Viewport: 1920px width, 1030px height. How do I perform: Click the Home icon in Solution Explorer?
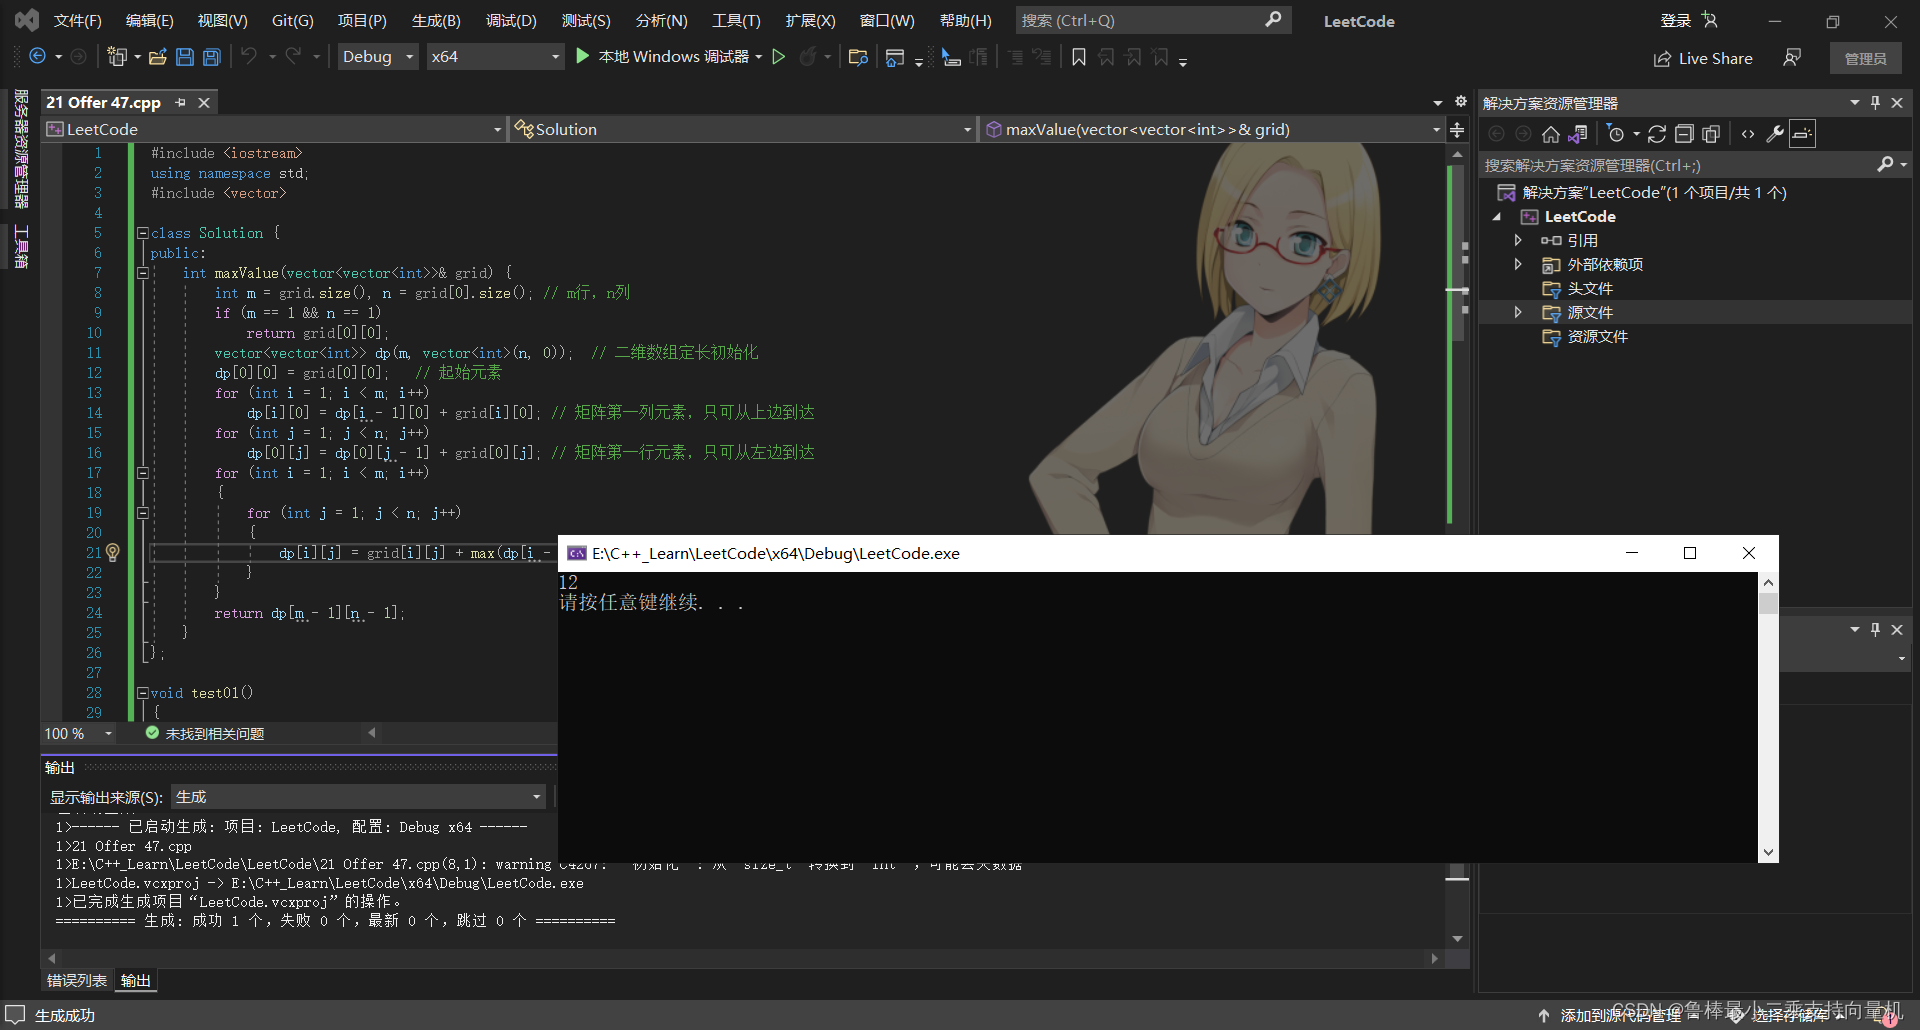click(x=1551, y=134)
